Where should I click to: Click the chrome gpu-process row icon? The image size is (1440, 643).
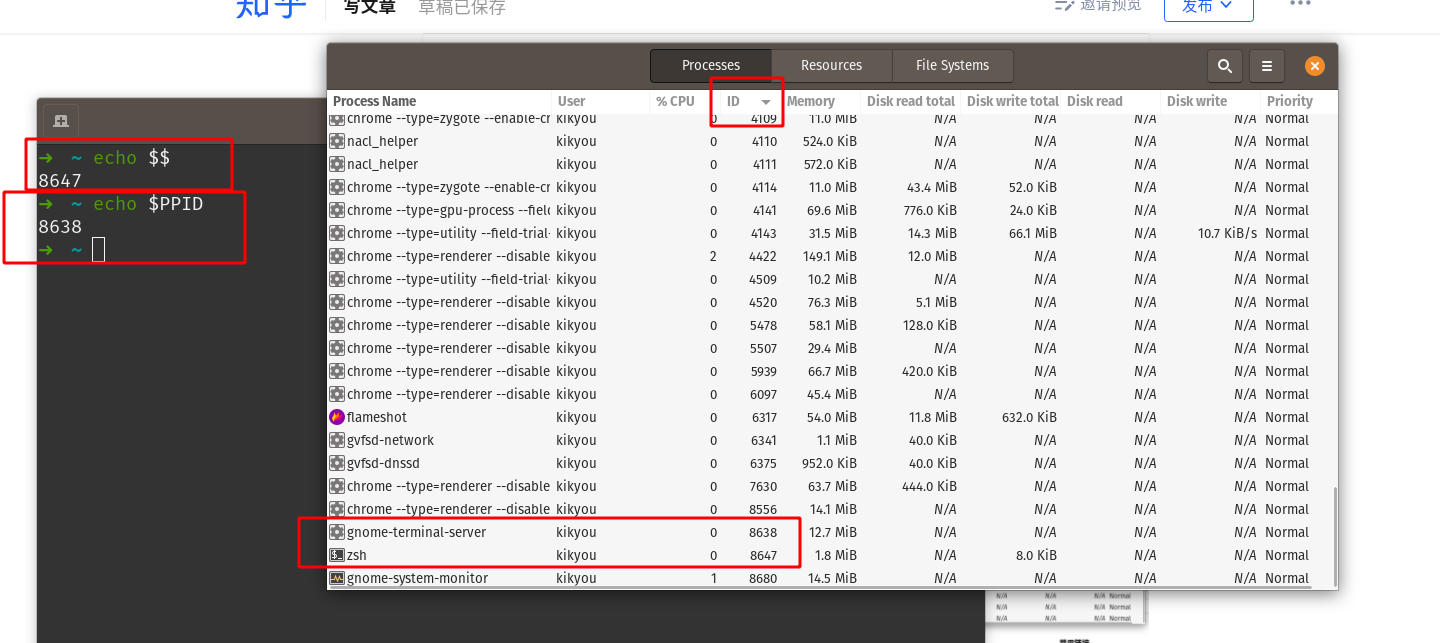point(337,210)
